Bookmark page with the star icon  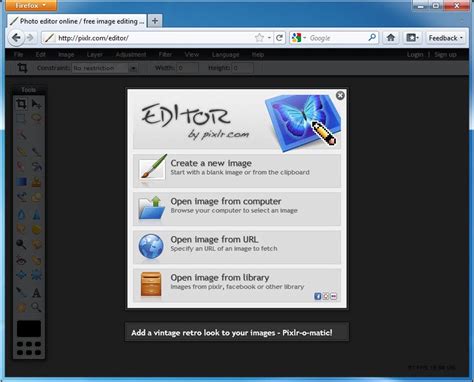click(259, 38)
